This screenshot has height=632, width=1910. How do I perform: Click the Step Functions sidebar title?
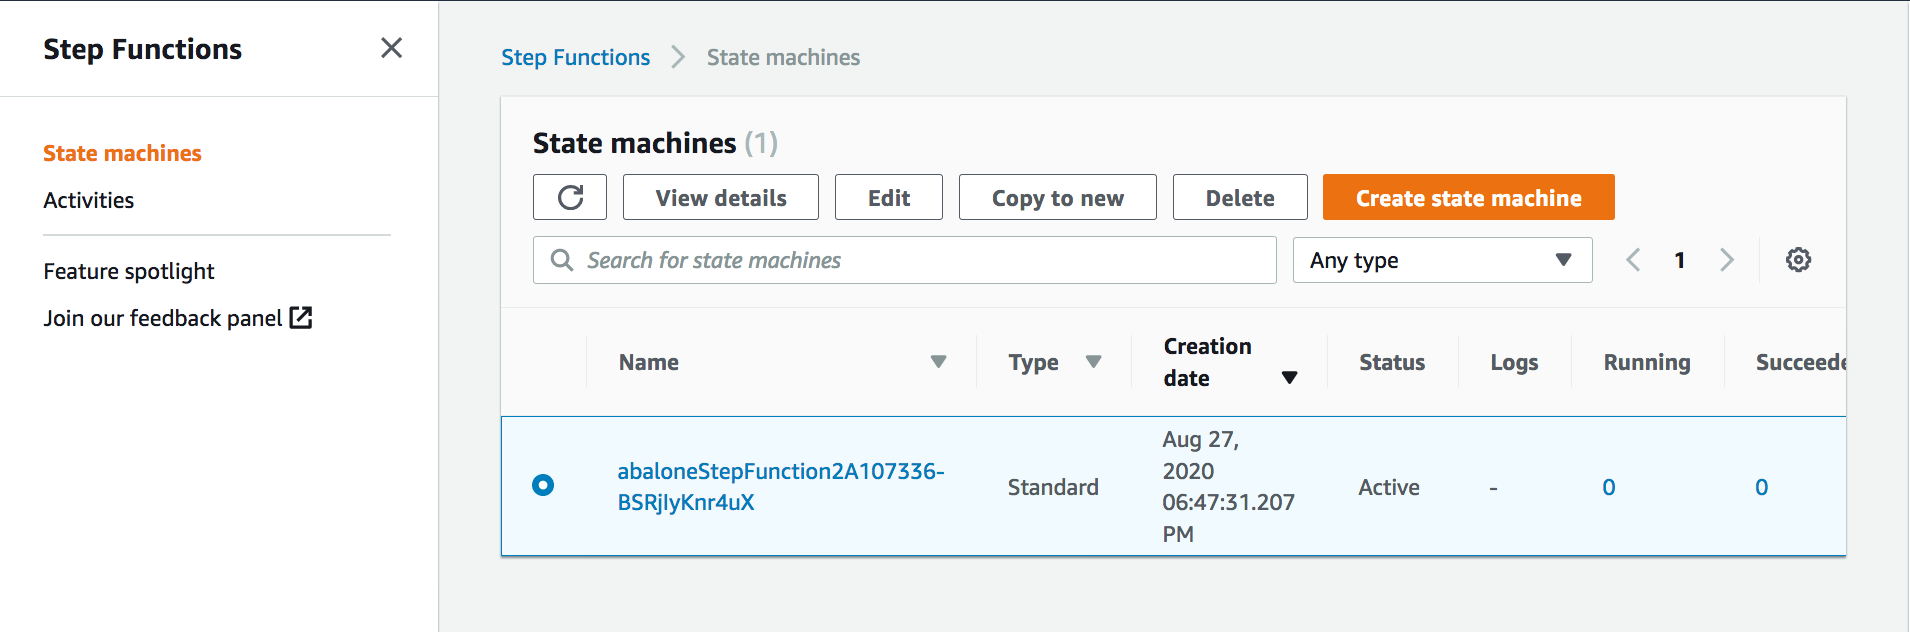(143, 49)
